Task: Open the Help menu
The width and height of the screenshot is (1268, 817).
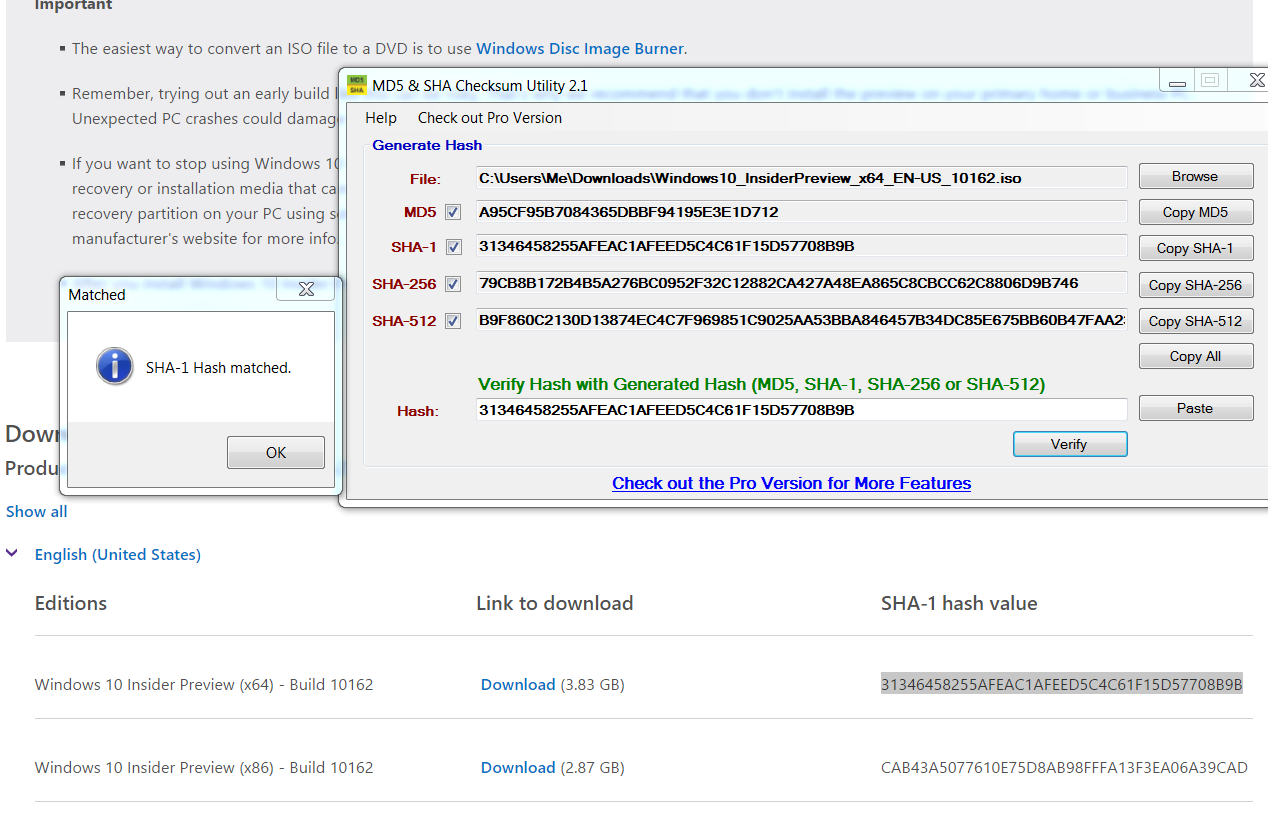Action: coord(381,118)
